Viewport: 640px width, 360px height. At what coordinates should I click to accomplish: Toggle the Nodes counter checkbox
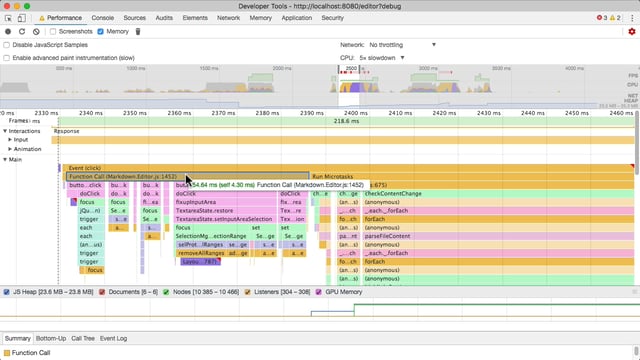pos(166,292)
